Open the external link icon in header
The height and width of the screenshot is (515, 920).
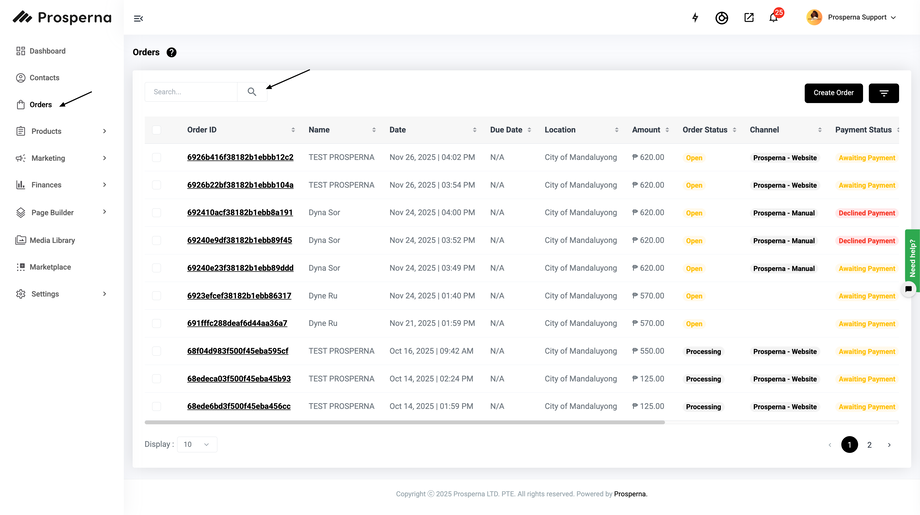[749, 18]
